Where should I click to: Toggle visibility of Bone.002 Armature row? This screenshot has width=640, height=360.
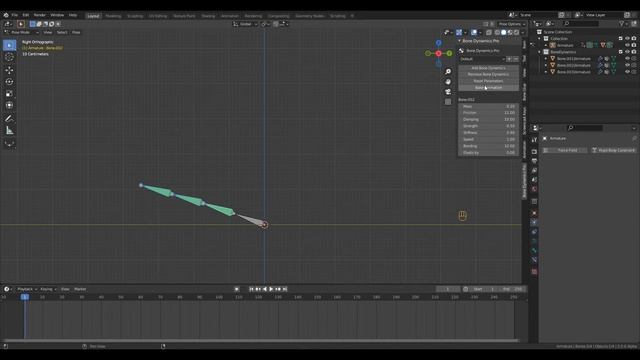pyautogui.click(x=627, y=65)
